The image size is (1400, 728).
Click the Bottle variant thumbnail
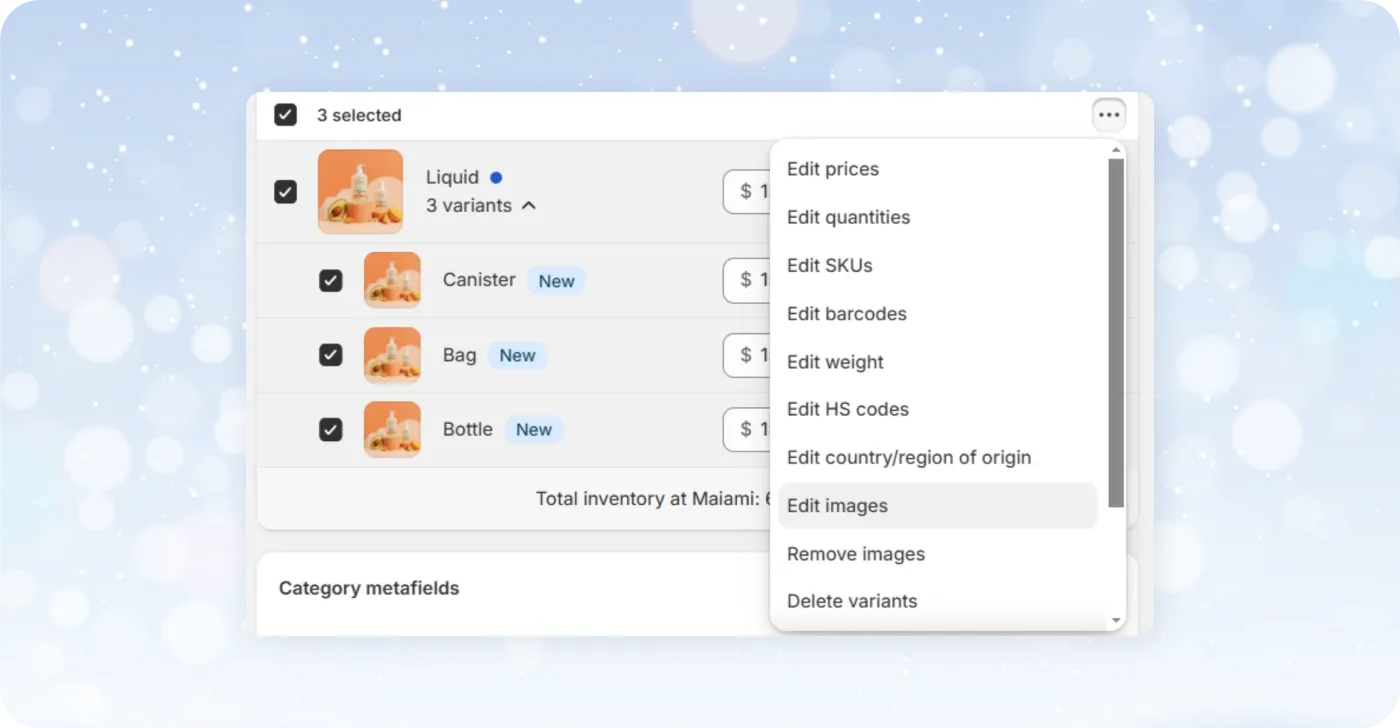click(392, 429)
